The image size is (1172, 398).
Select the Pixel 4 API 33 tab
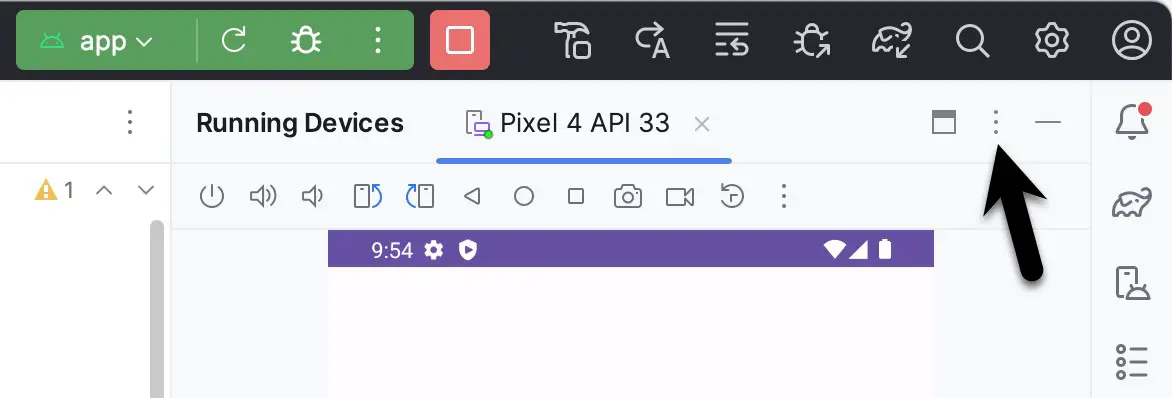click(568, 123)
